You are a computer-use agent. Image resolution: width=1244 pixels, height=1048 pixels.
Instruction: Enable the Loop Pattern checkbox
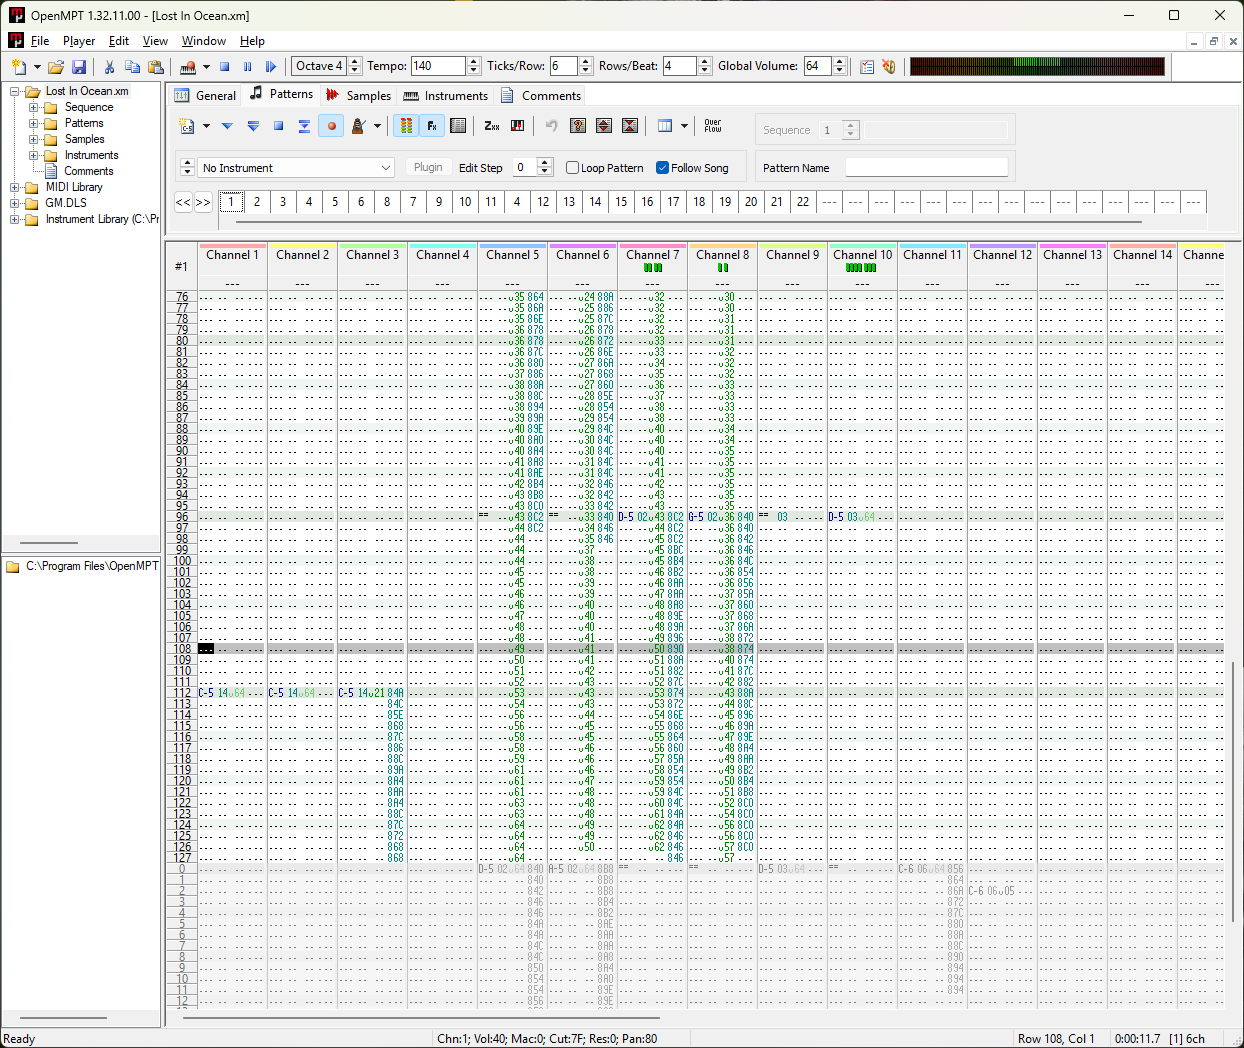[x=573, y=168]
